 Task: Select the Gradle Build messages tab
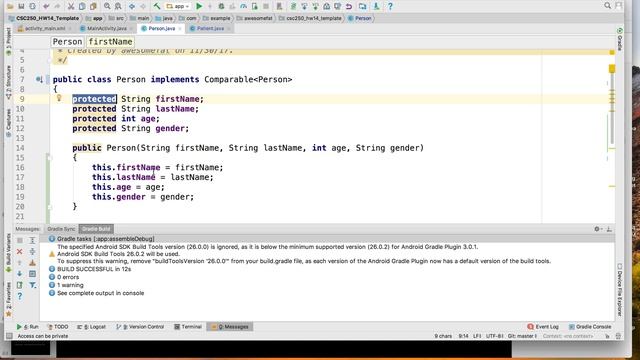pos(96,229)
